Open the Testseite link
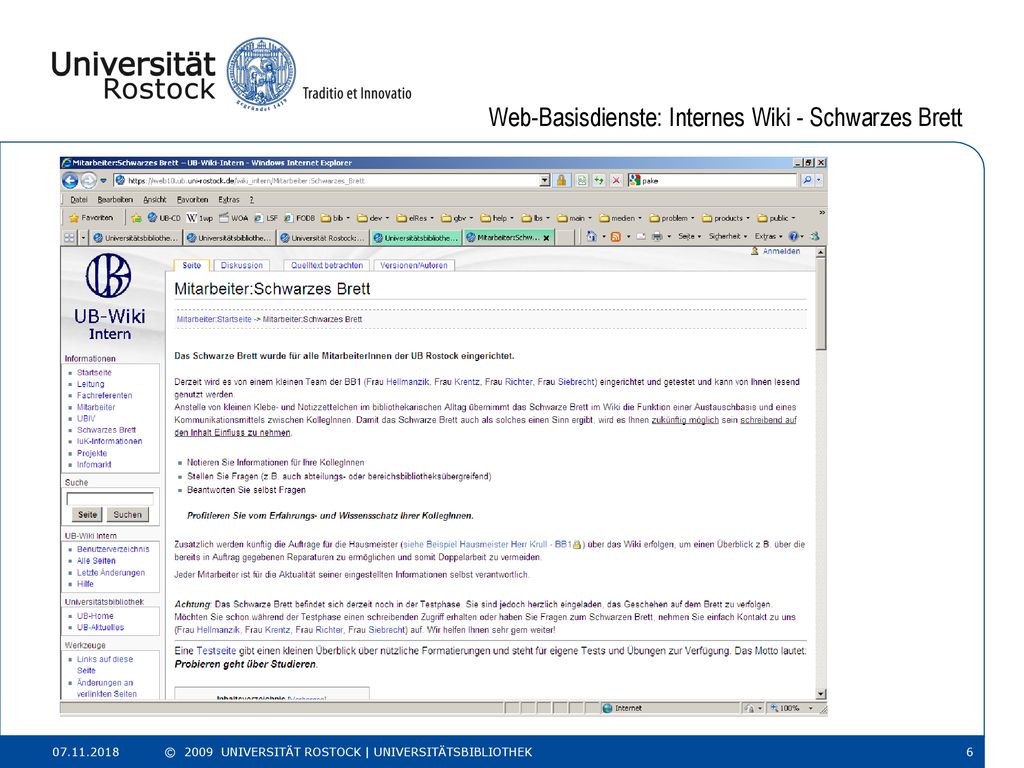Screen dimensions: 1024x768 216,651
